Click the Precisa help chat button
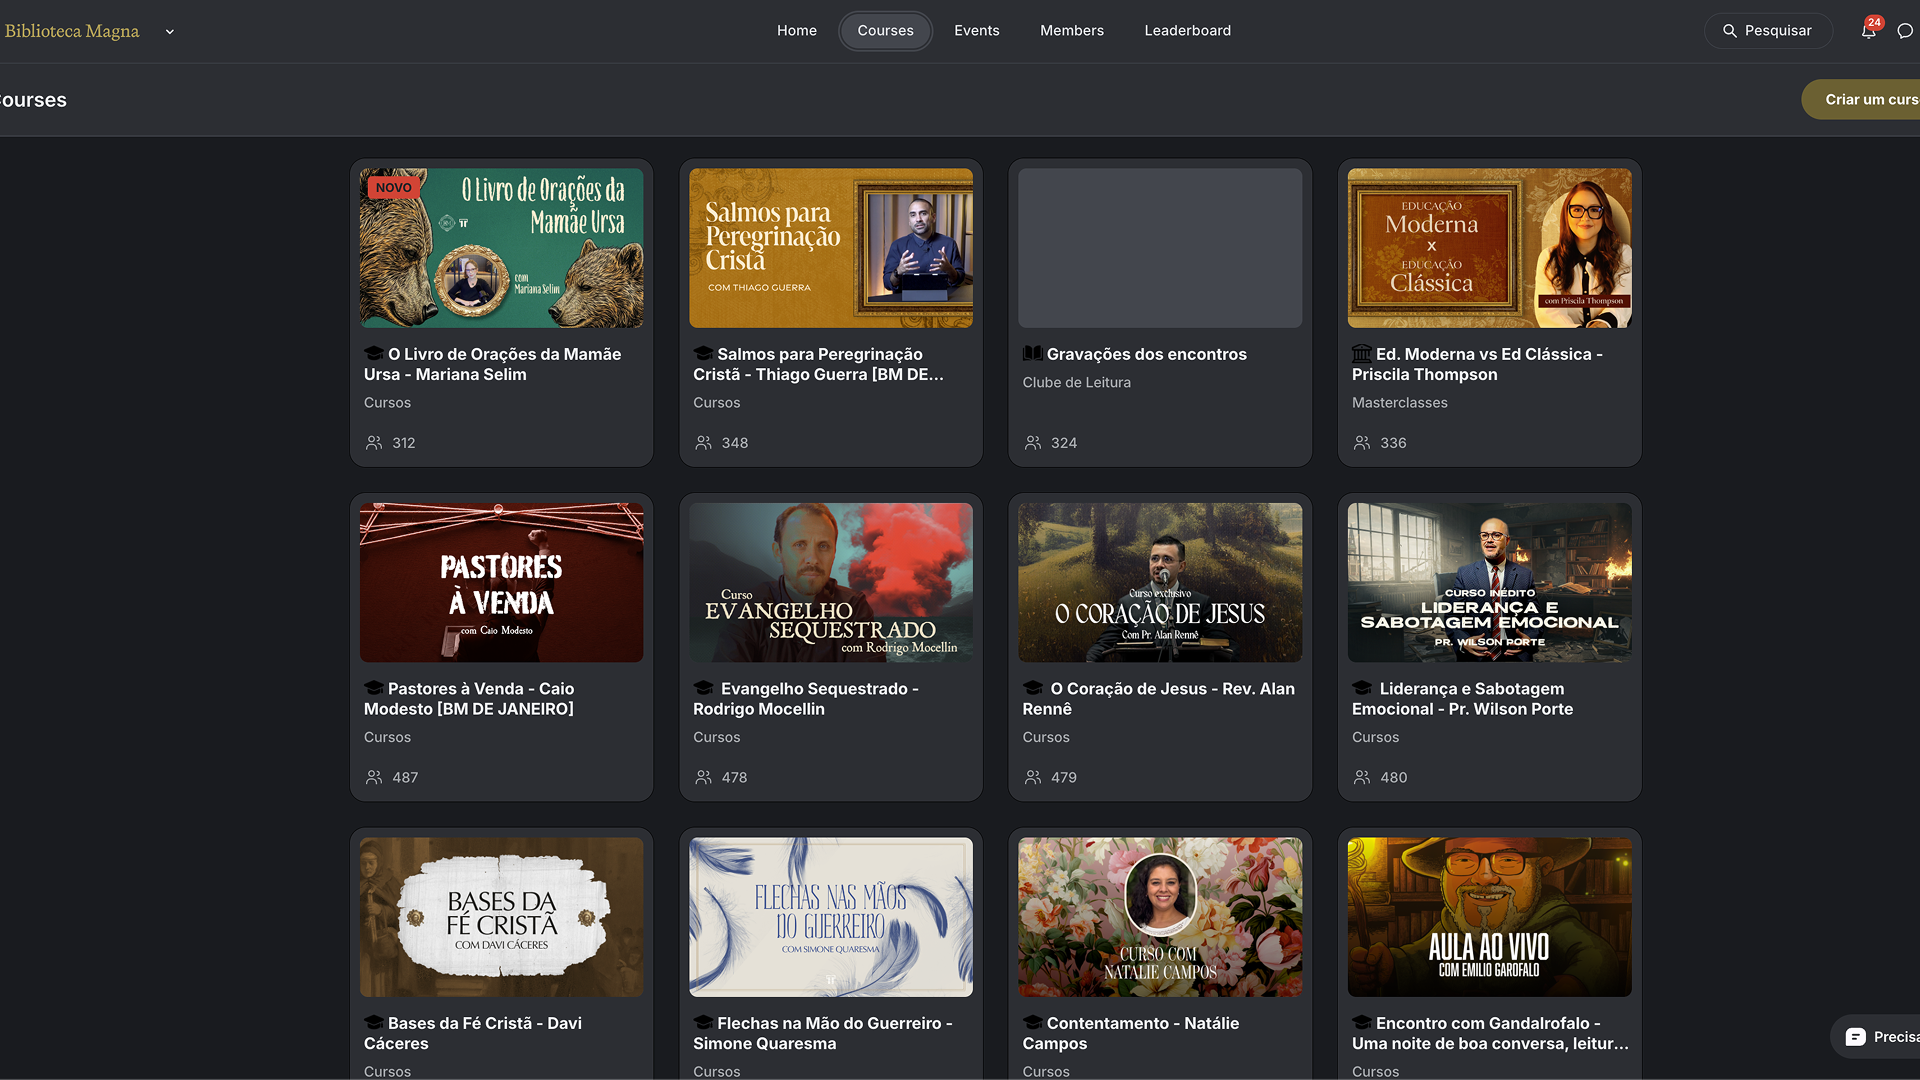The image size is (1920, 1080). click(x=1876, y=1037)
